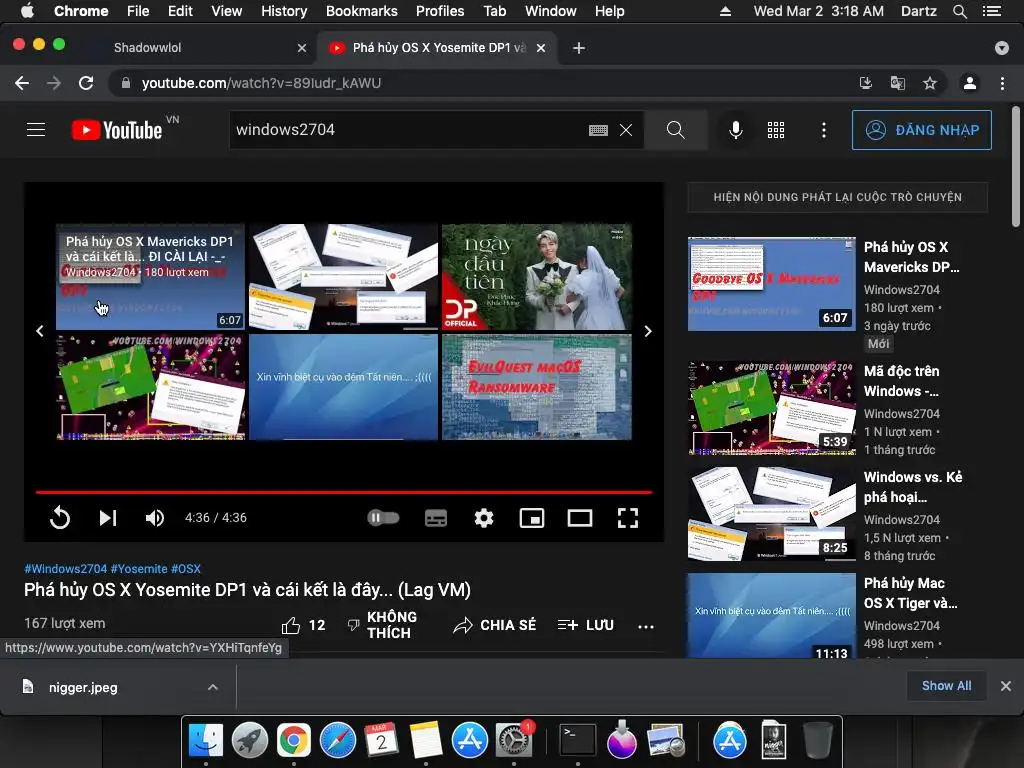This screenshot has height=768, width=1024.
Task: Share video via CHIA SẺ
Action: coord(495,626)
